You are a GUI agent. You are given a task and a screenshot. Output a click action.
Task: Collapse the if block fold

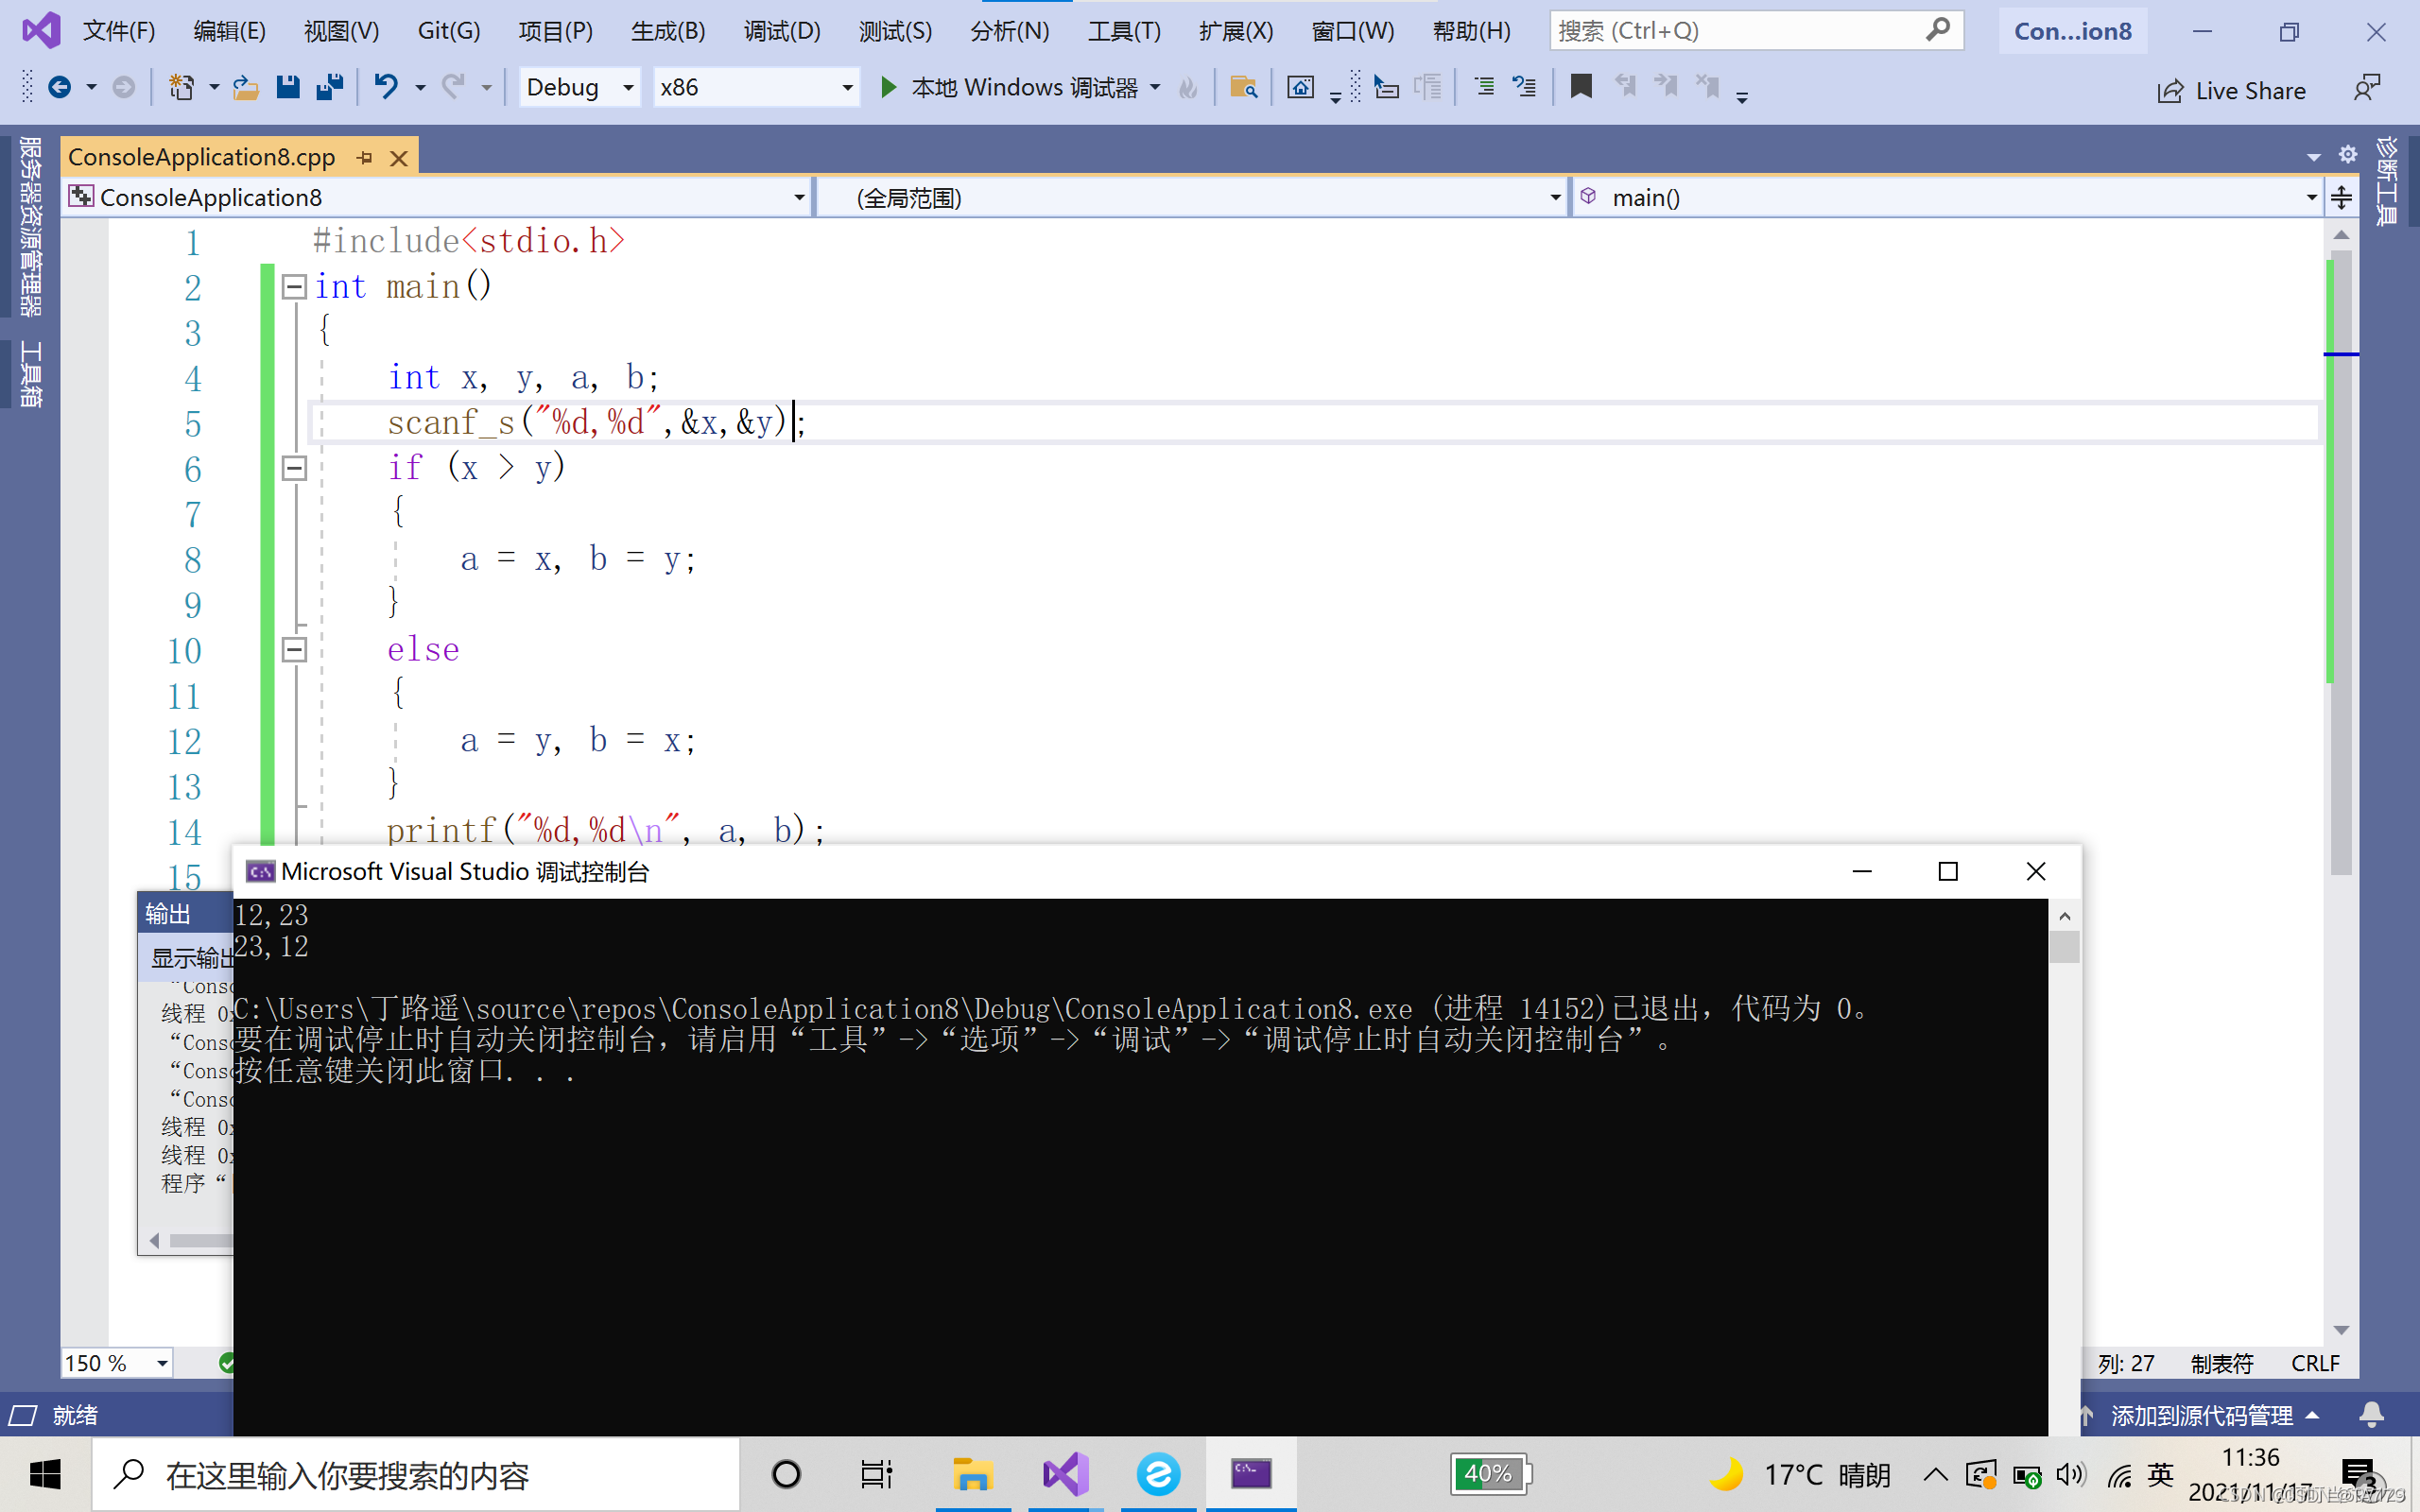[x=294, y=468]
